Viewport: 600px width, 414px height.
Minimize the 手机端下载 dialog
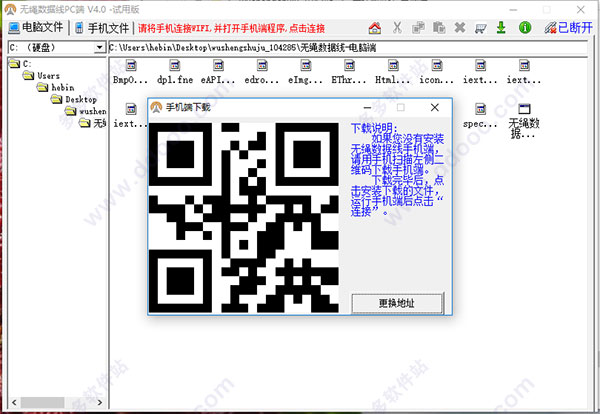point(367,108)
